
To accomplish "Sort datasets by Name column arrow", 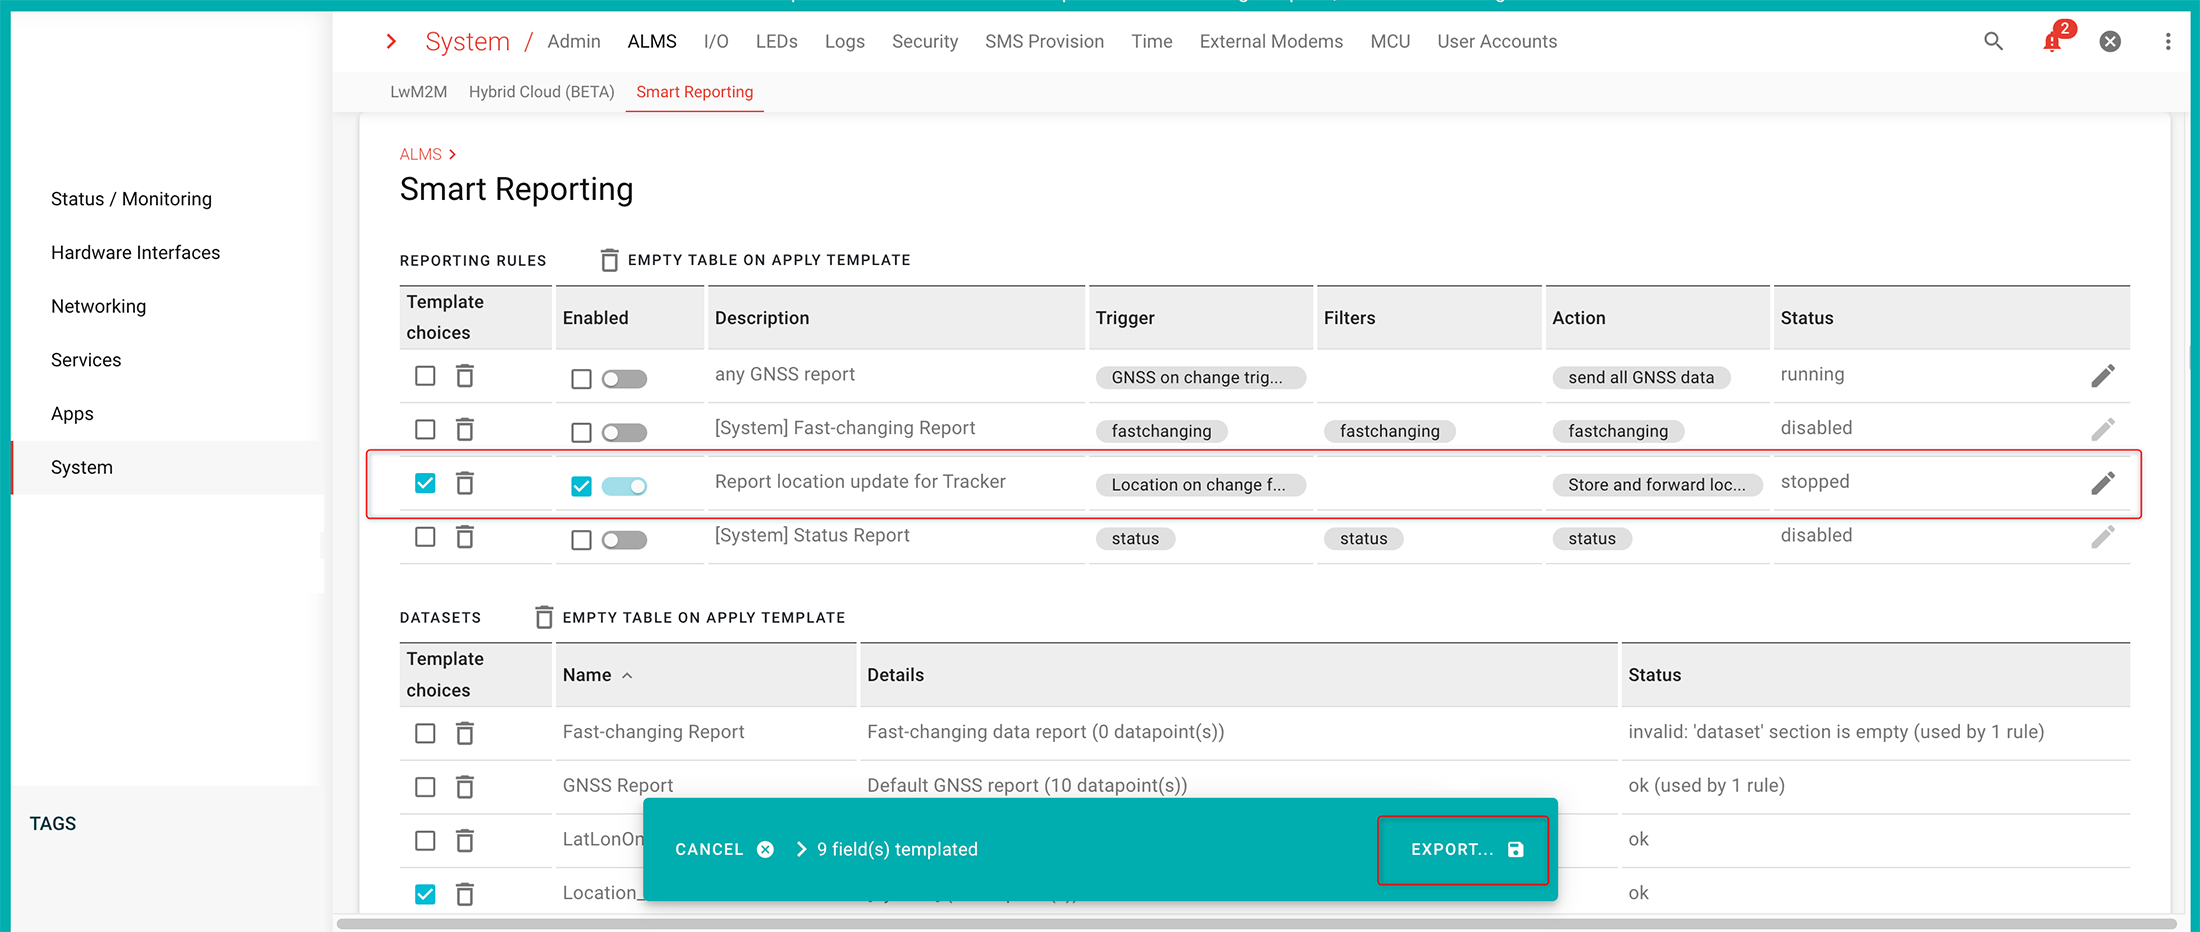I will [x=627, y=676].
